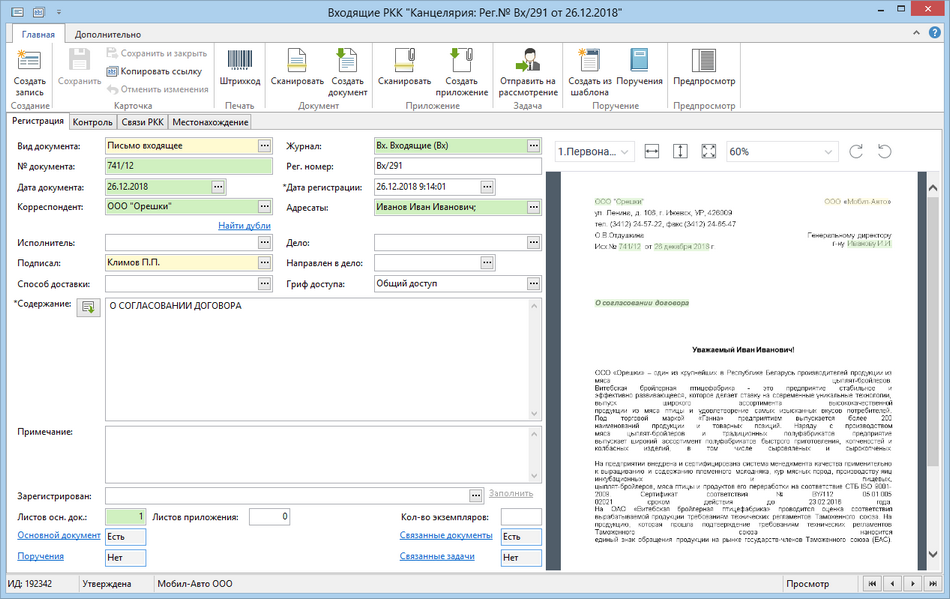Open the Адресаты ellipsis picker
The height and width of the screenshot is (599, 950).
533,207
